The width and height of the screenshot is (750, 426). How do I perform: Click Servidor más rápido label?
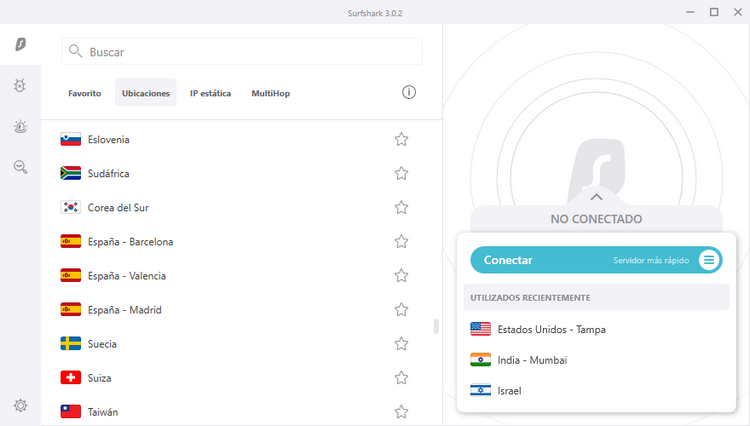651,260
